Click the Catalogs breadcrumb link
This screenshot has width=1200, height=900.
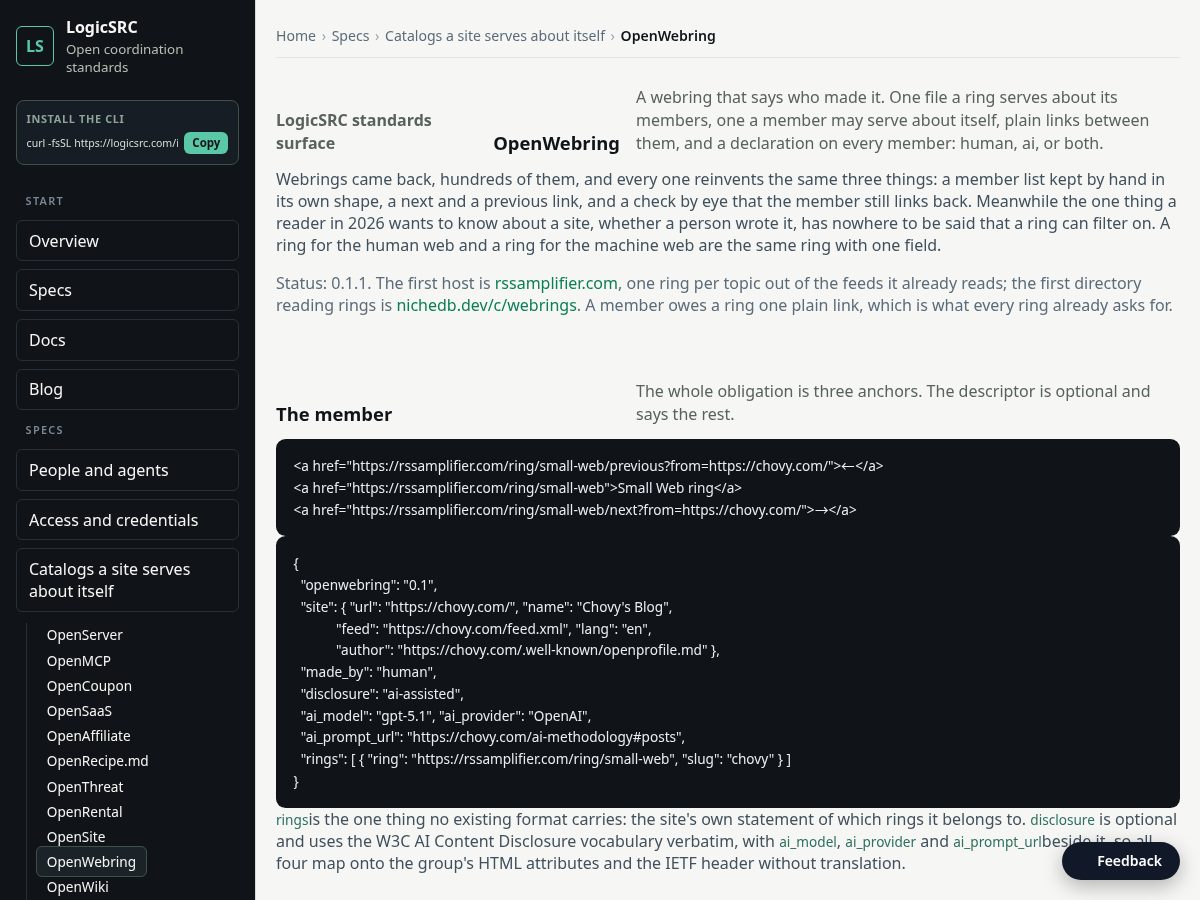[495, 36]
